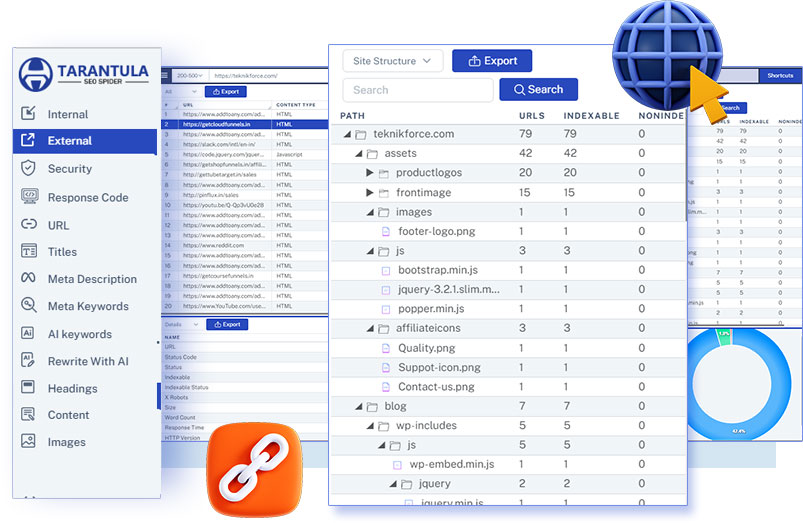Open the Site Structure dropdown
The width and height of the screenshot is (803, 523).
pyautogui.click(x=392, y=61)
